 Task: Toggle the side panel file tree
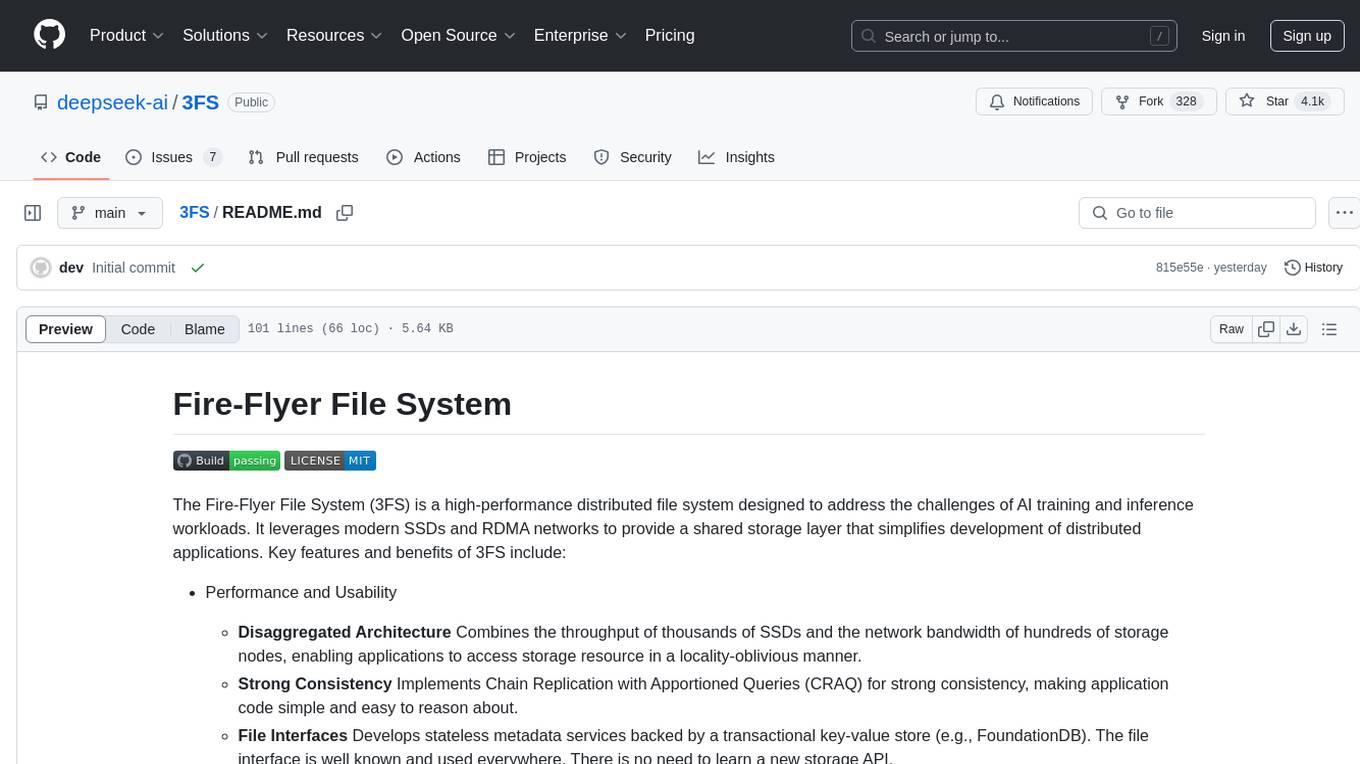pyautogui.click(x=33, y=213)
